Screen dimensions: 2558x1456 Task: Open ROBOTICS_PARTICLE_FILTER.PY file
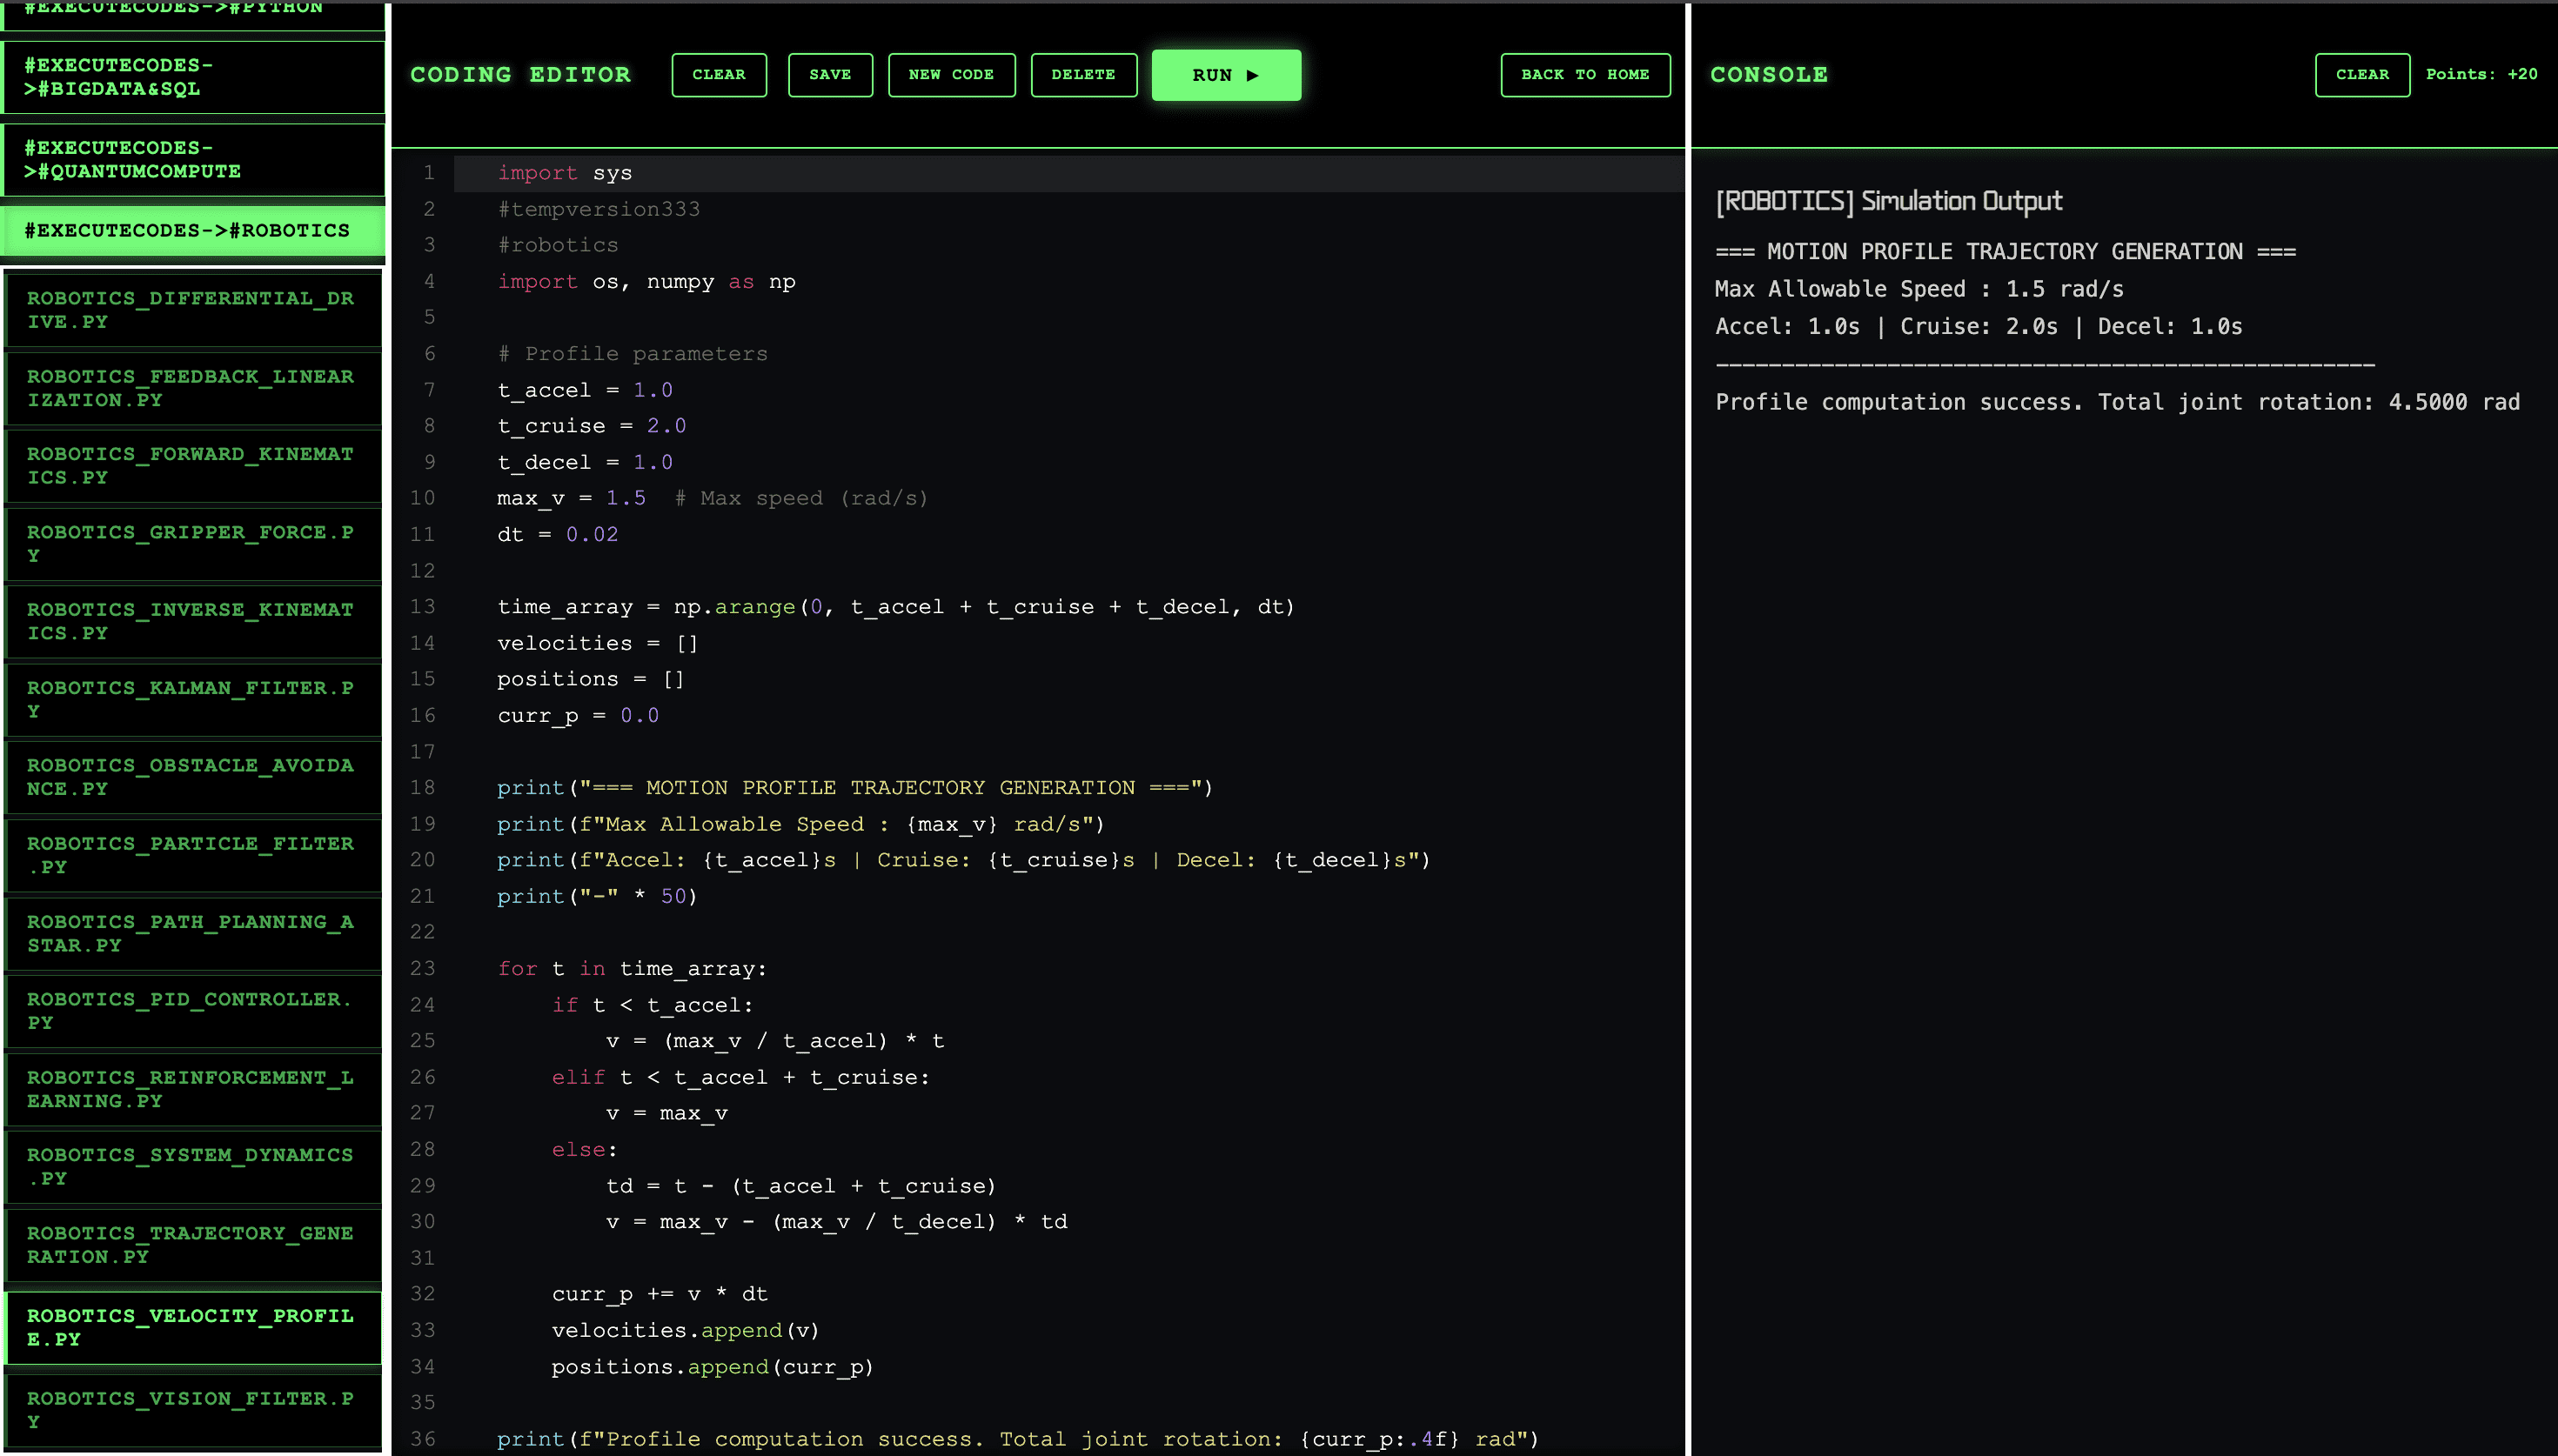(193, 855)
